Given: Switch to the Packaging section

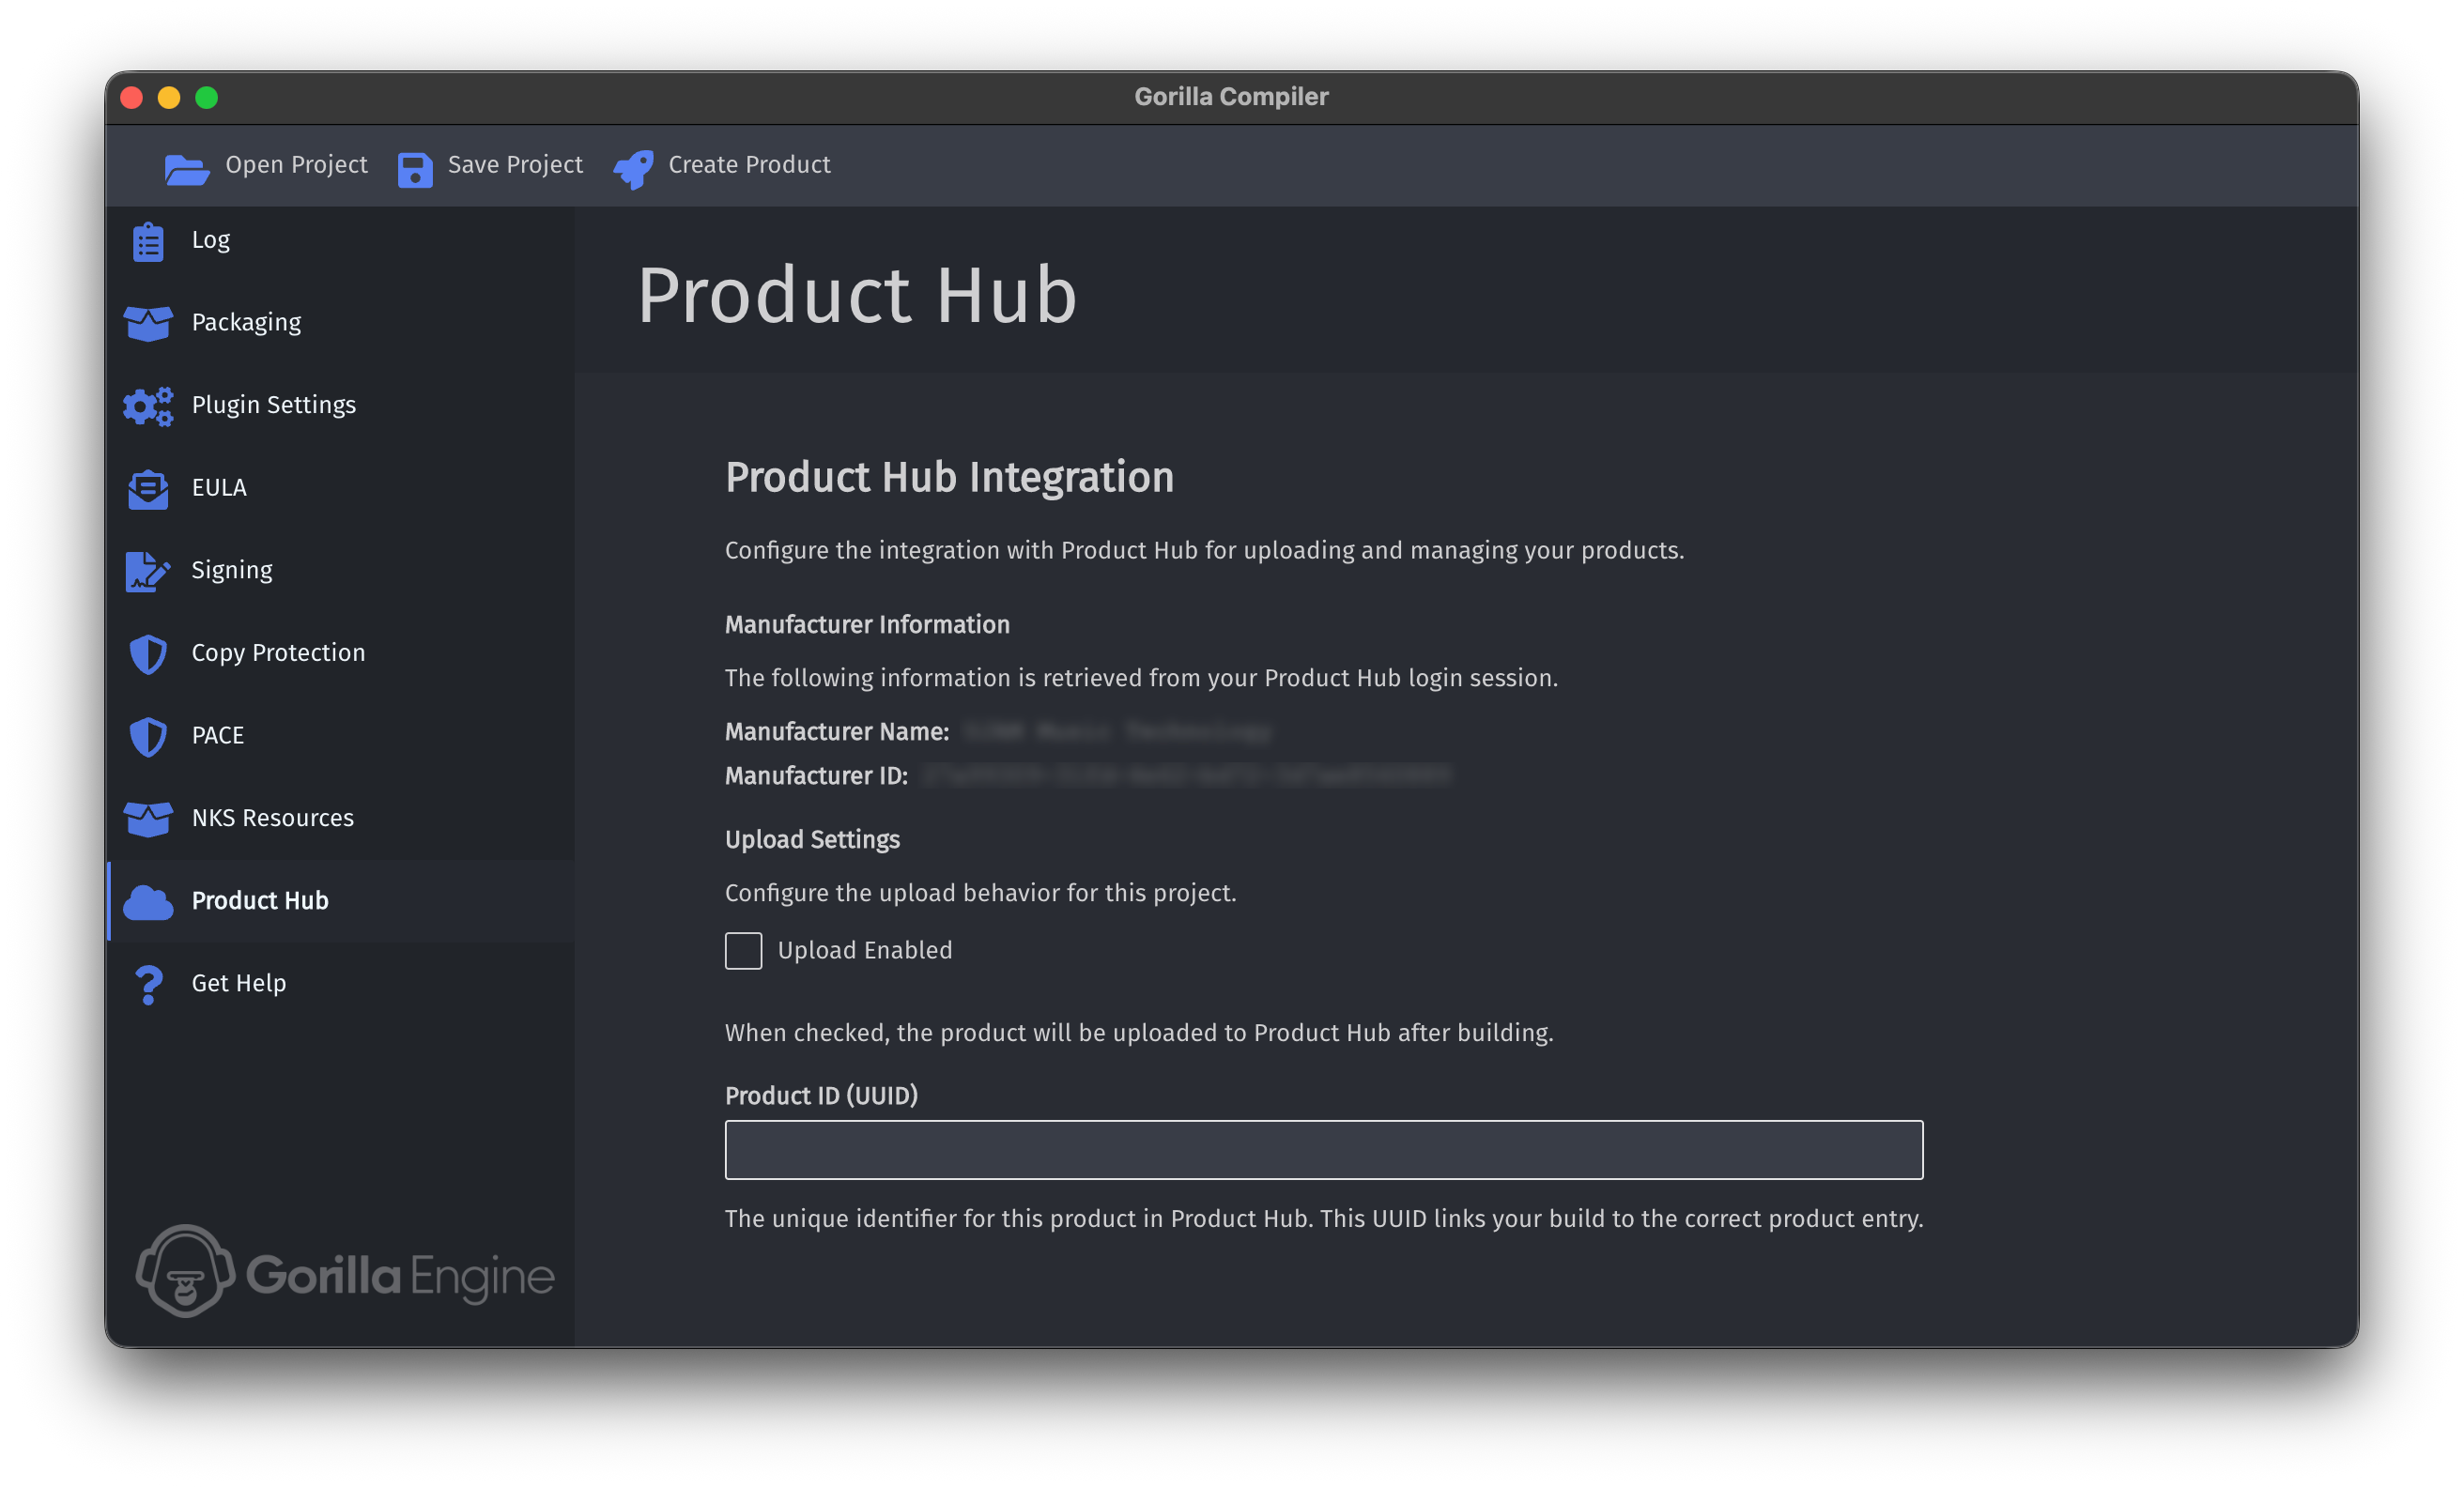Looking at the screenshot, I should click(x=341, y=322).
